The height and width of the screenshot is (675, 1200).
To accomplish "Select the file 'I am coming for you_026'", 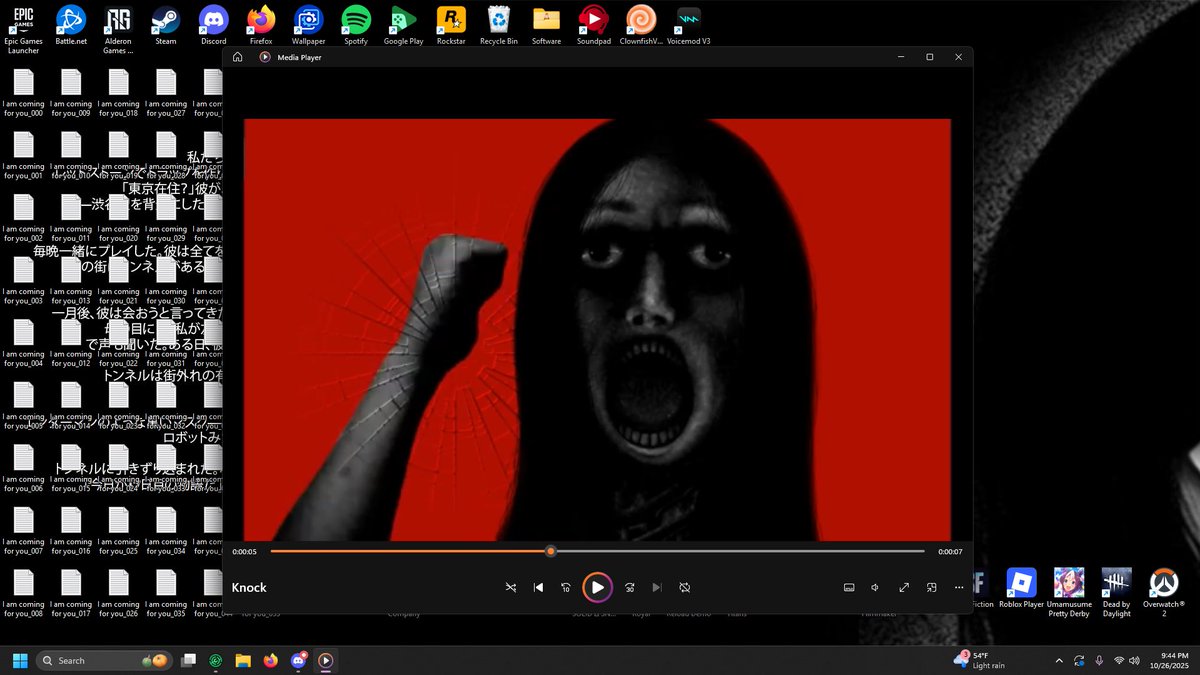I will coord(118,594).
